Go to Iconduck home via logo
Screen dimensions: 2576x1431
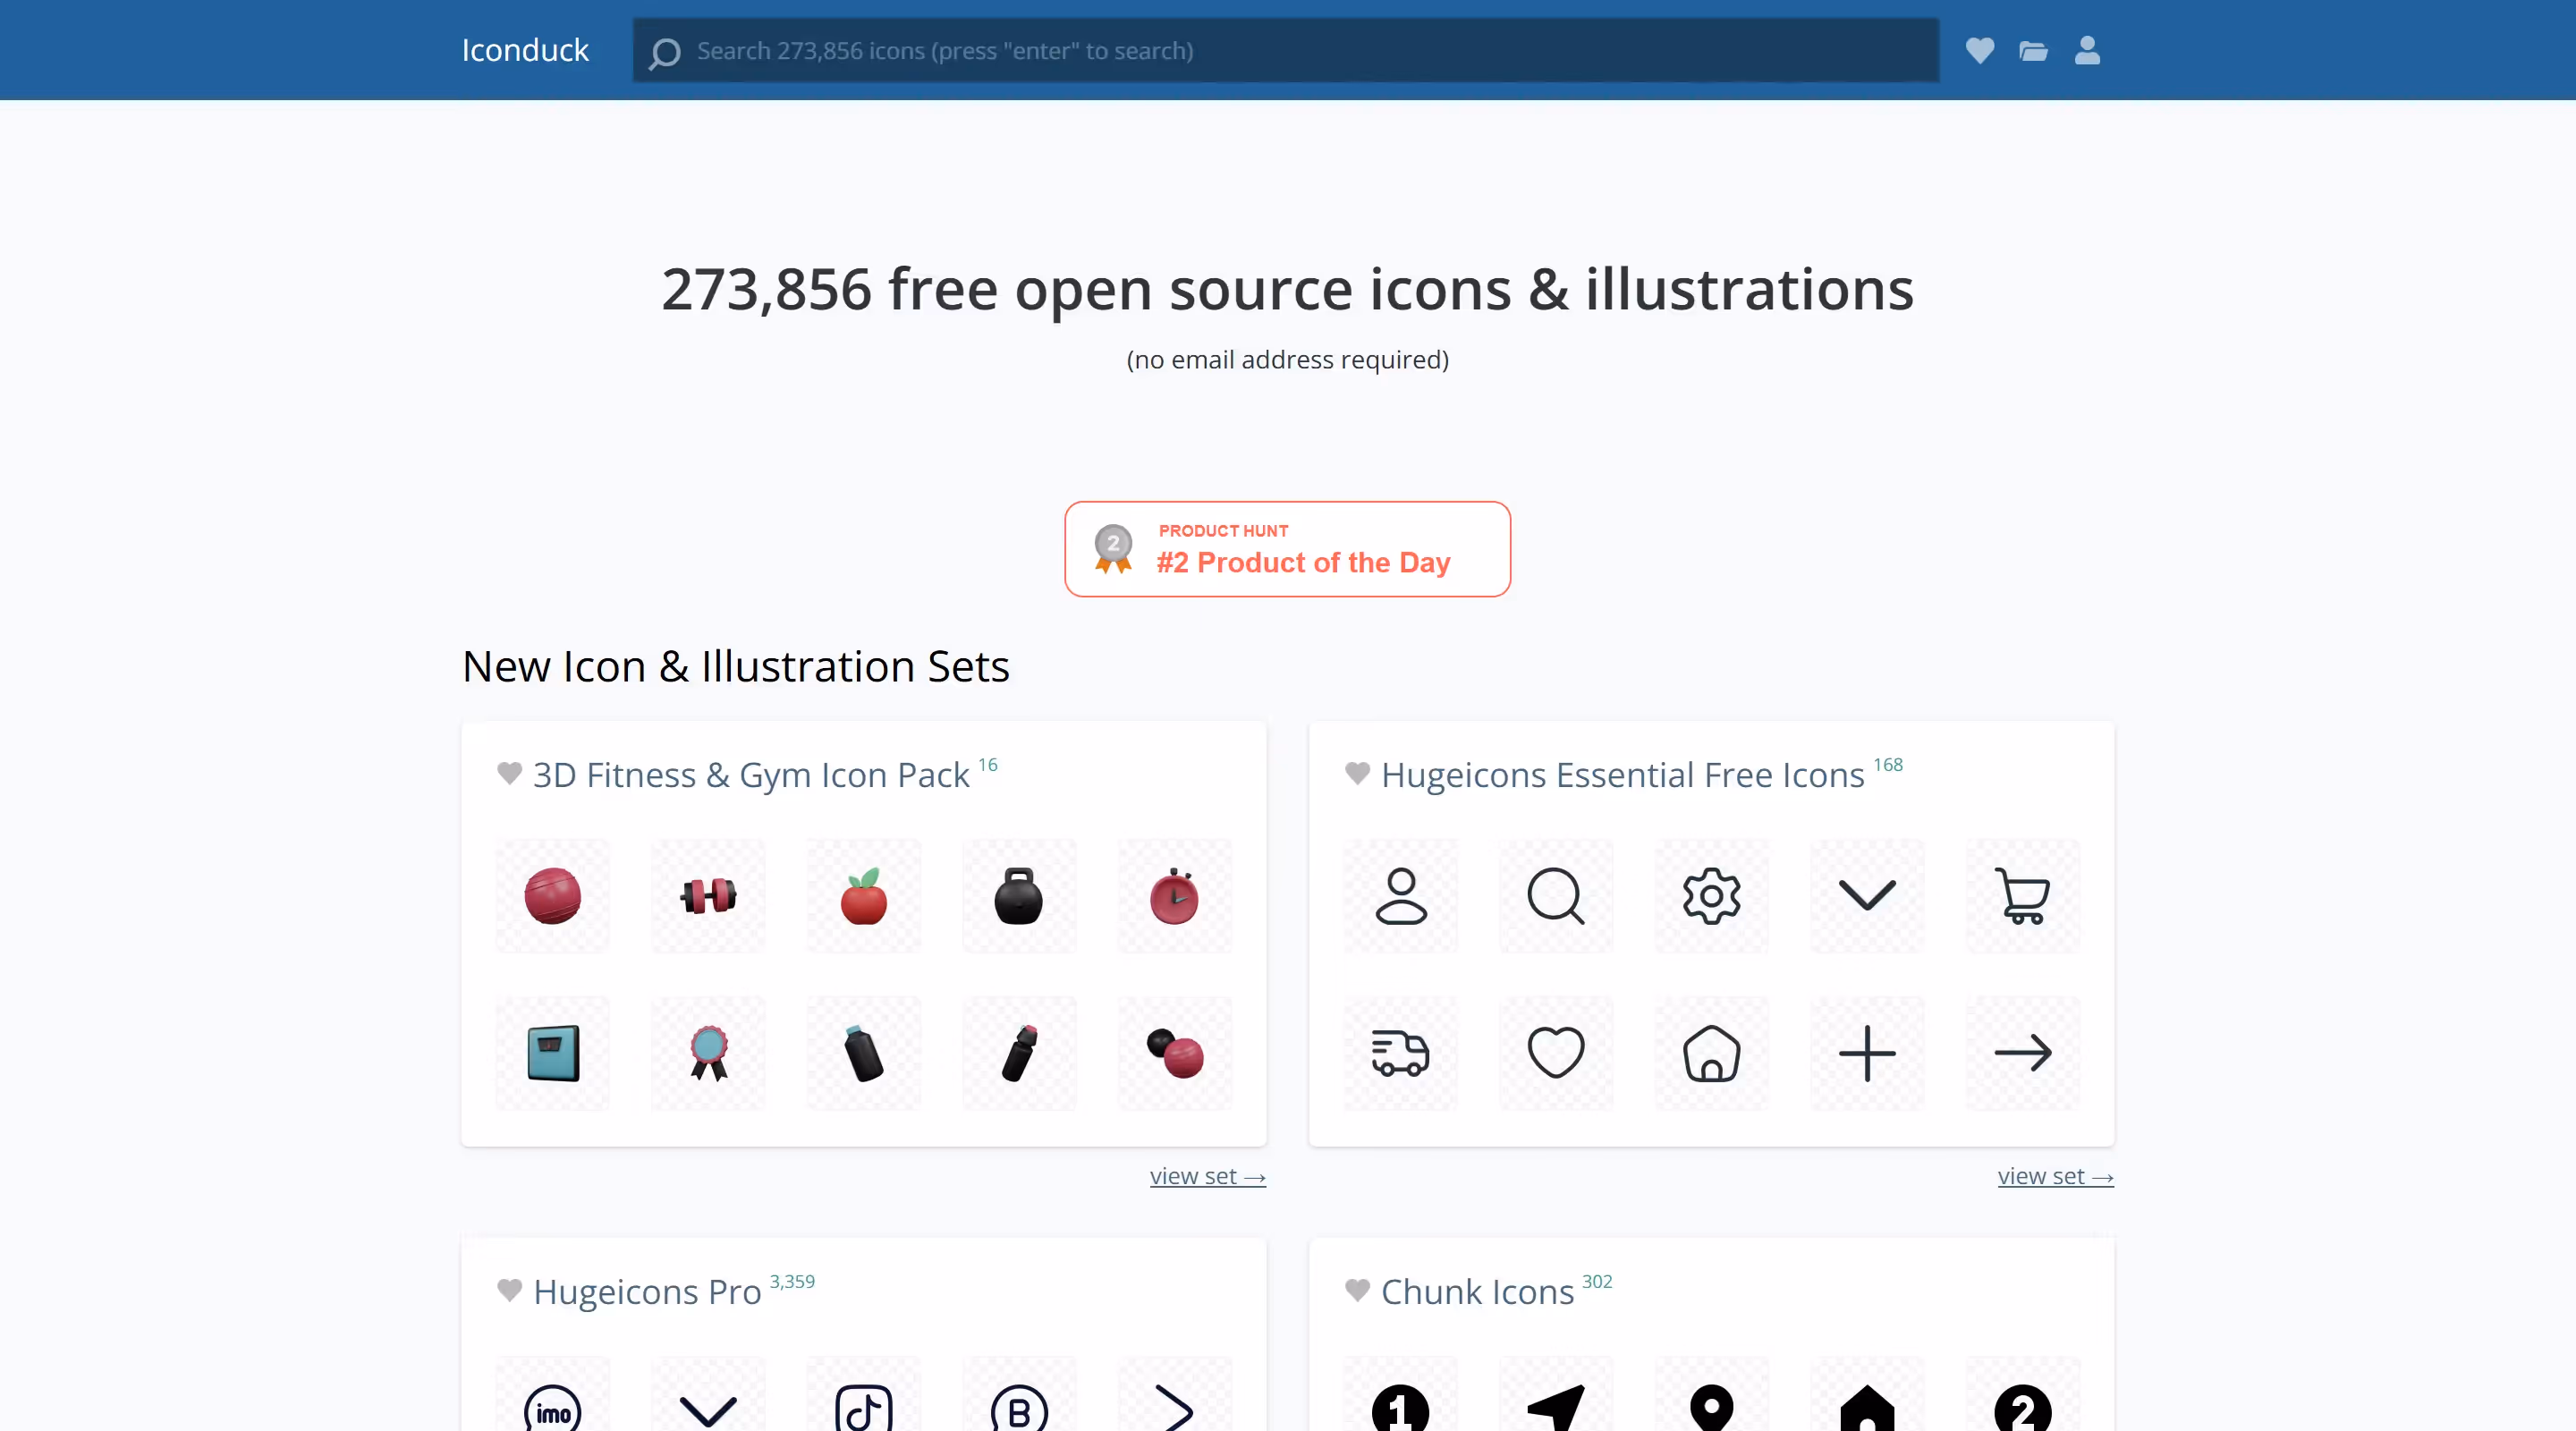(x=525, y=50)
